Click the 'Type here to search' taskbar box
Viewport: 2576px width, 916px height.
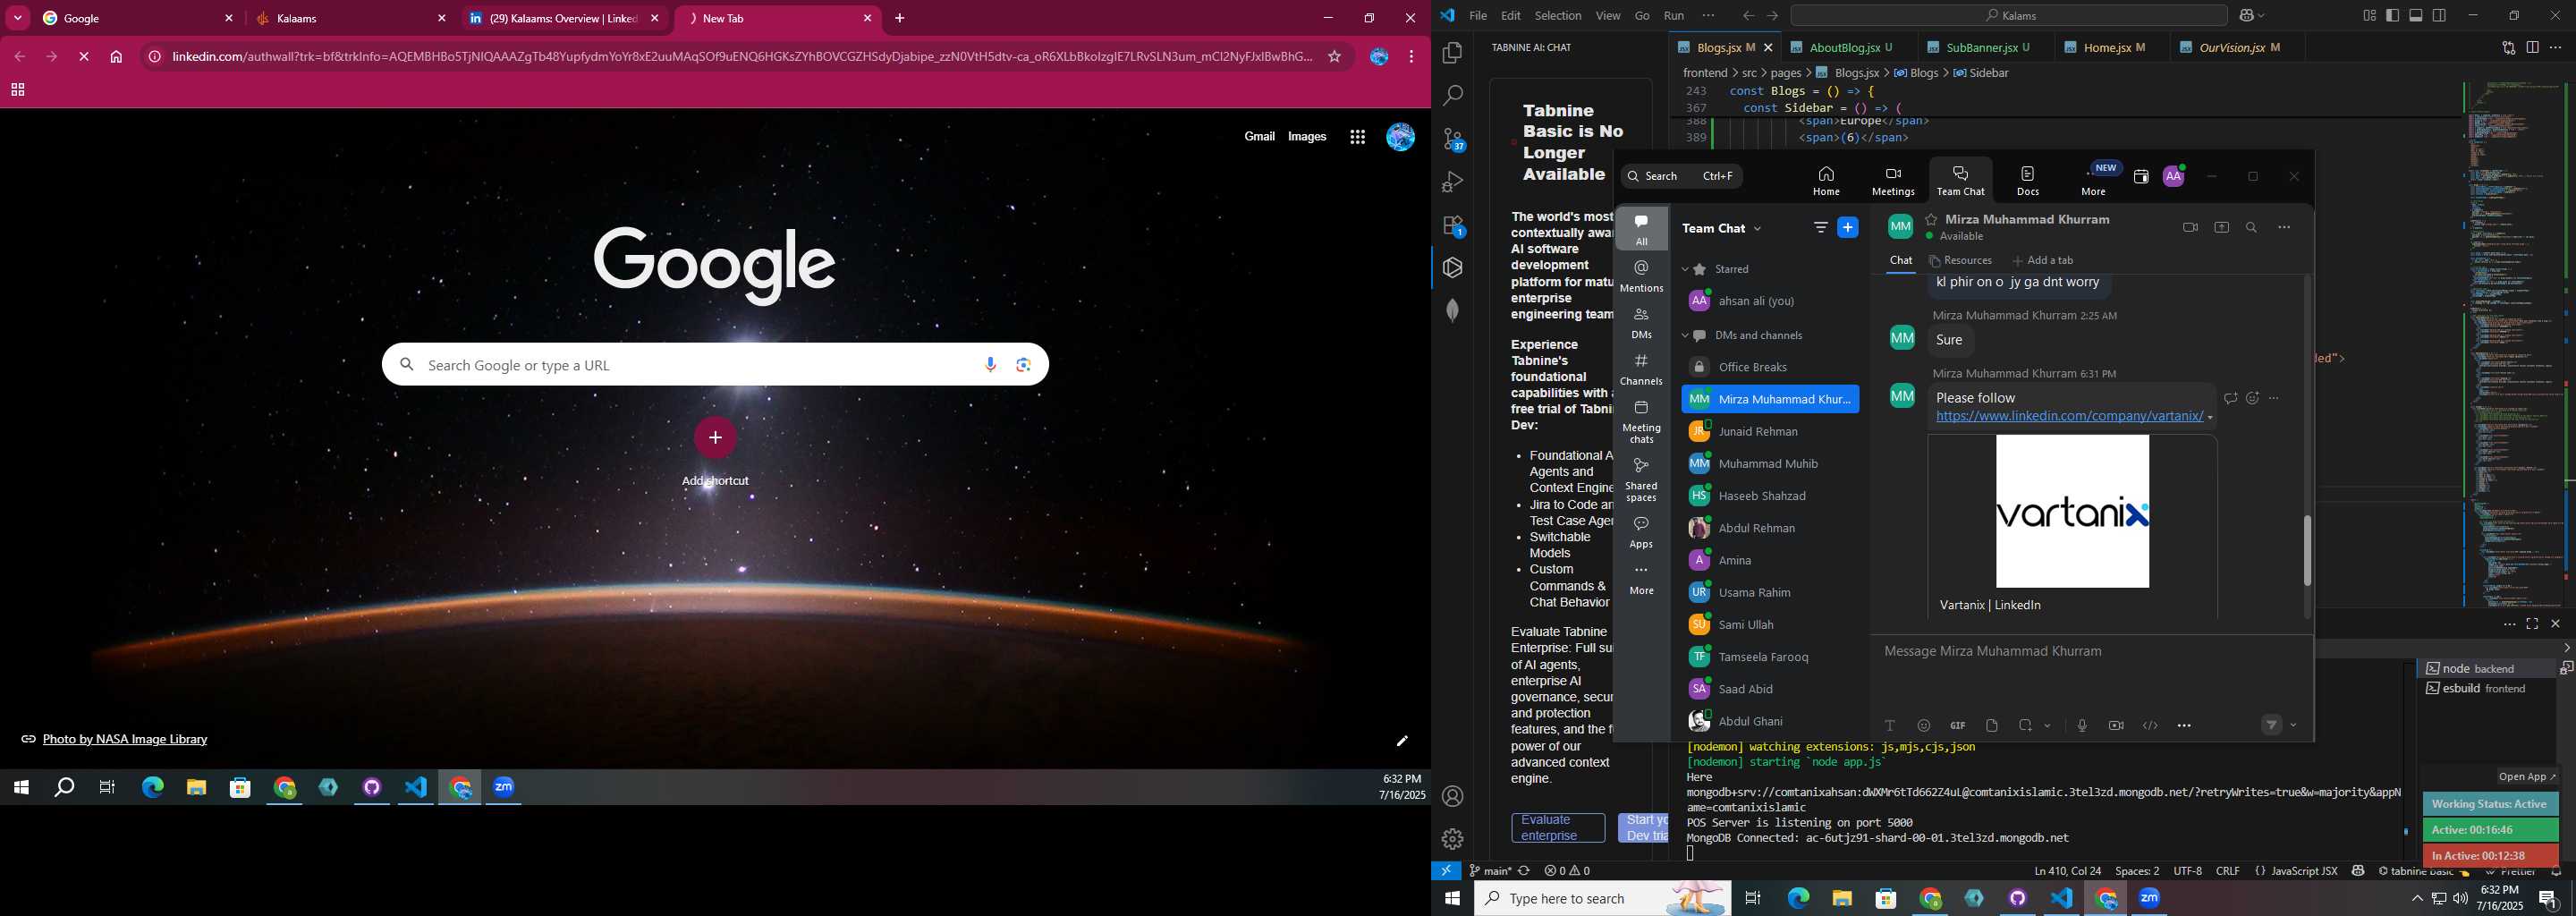click(1602, 899)
